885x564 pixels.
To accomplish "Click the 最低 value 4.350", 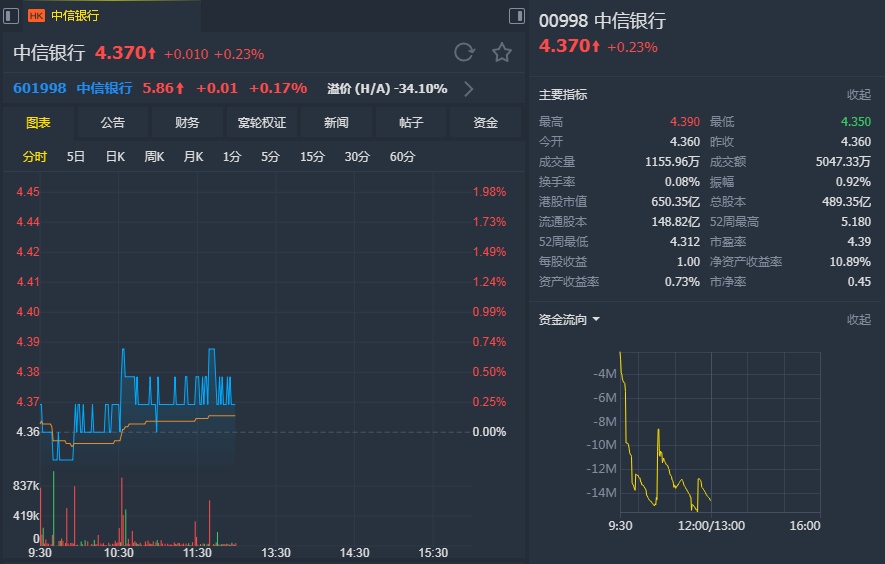I will coord(856,122).
